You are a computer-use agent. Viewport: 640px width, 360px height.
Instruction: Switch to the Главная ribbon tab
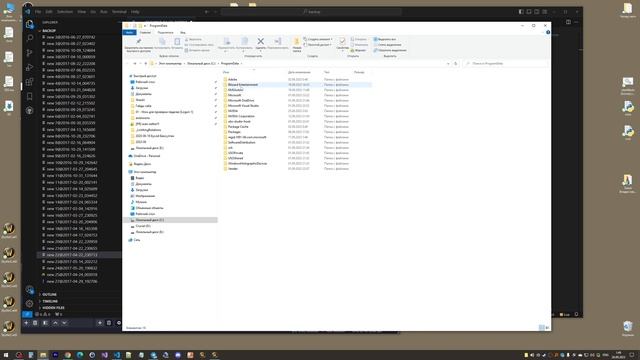coord(145,32)
